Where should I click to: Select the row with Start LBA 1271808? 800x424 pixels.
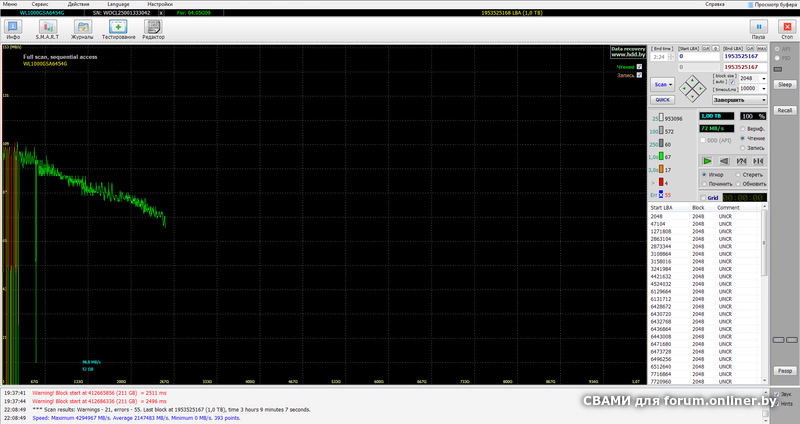coord(705,231)
